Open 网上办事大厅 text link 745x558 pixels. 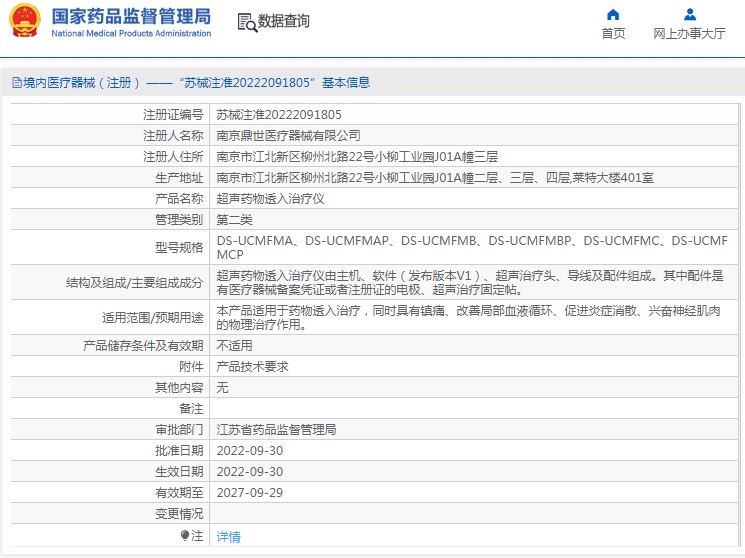tap(689, 34)
